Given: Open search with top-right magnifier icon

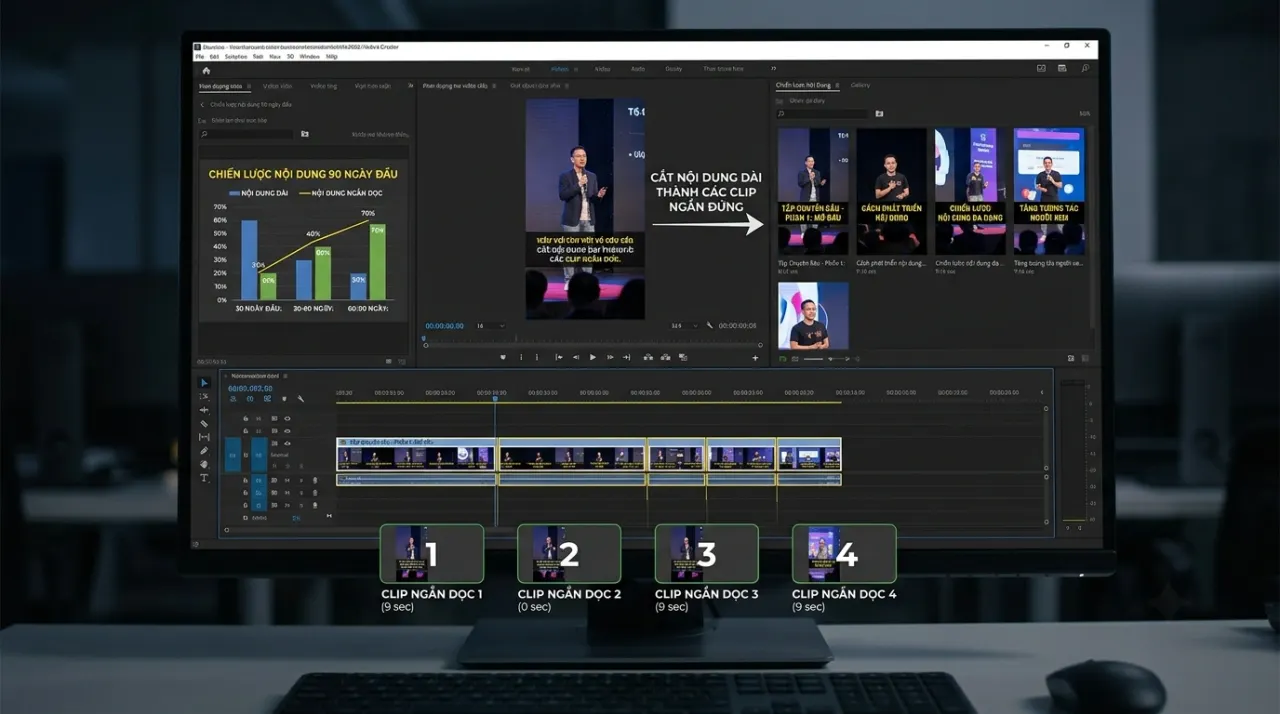Looking at the screenshot, I should [x=1085, y=68].
